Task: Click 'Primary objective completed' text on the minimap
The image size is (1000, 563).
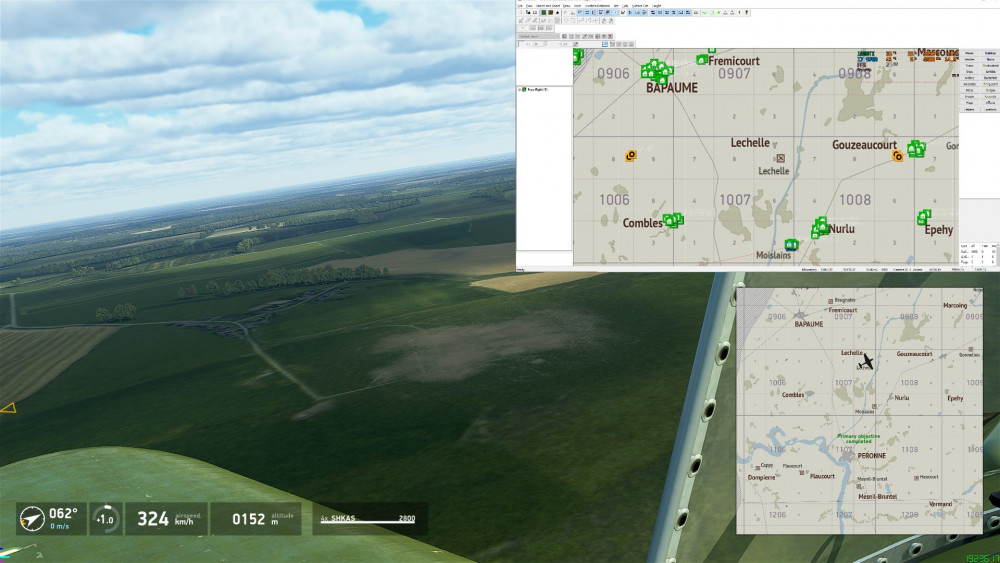Action: 858,439
